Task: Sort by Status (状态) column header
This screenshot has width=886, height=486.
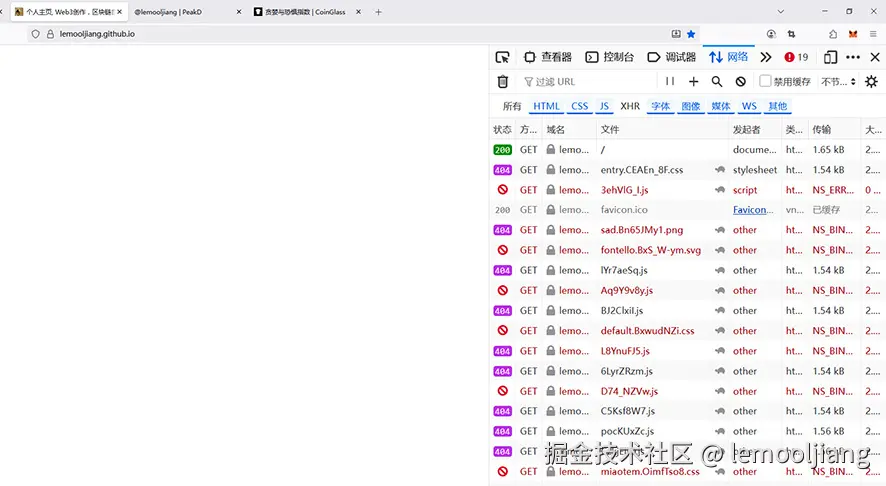Action: 502,130
